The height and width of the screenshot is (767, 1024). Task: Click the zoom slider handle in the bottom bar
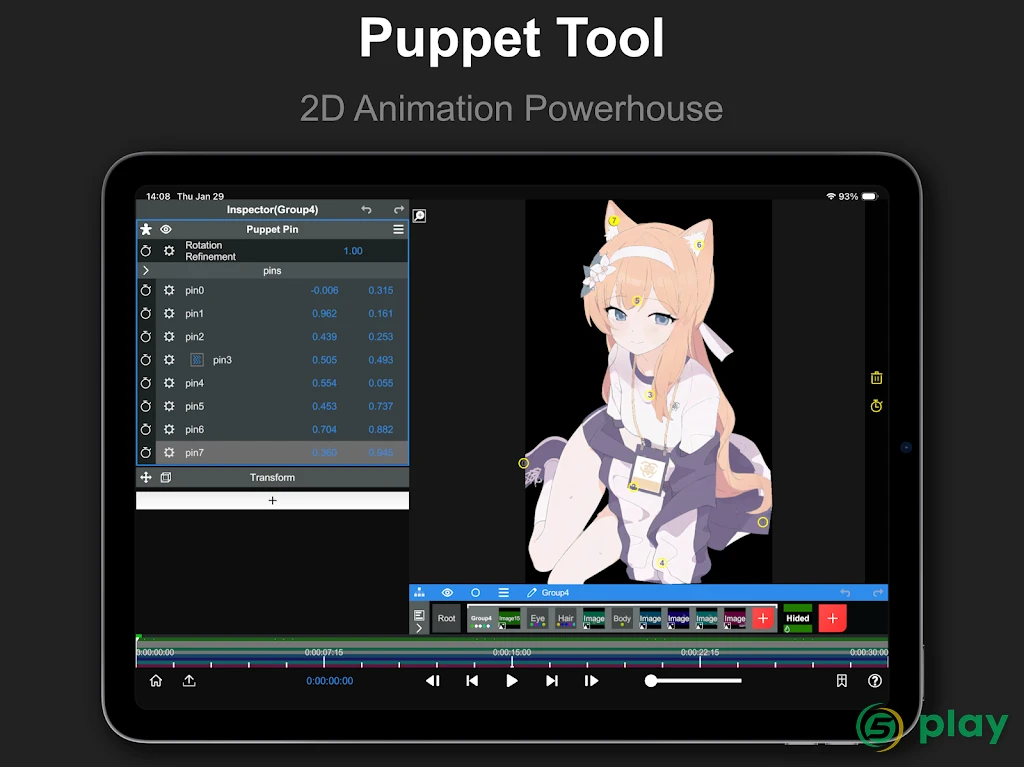point(650,681)
